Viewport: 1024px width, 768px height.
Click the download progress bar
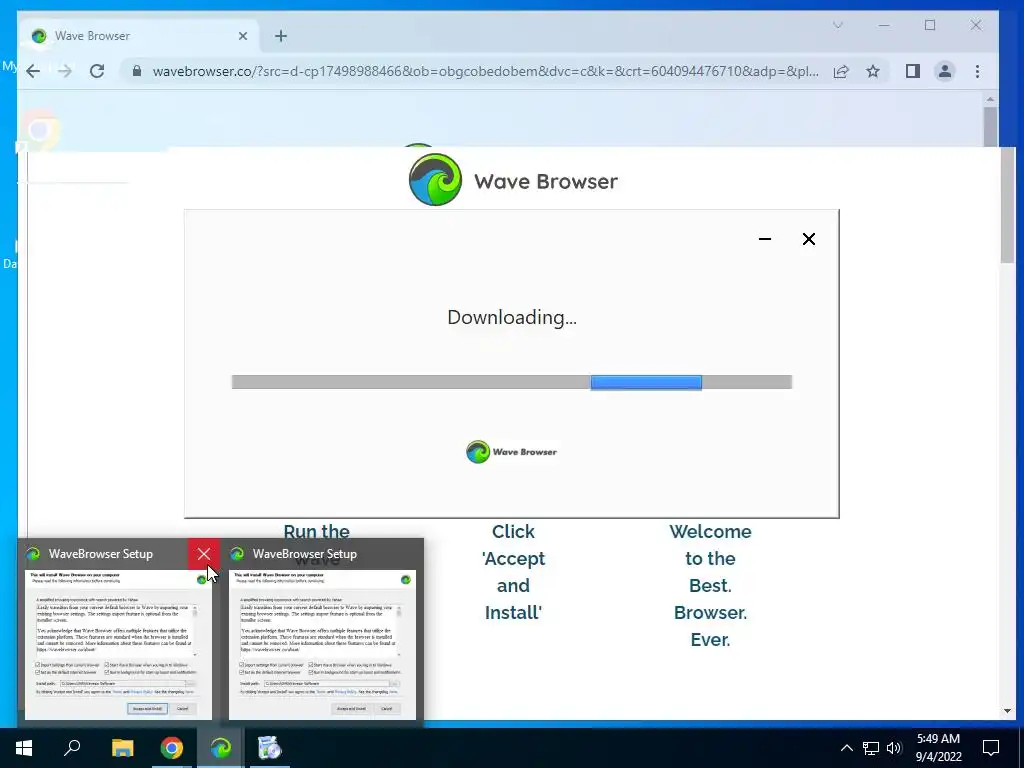pyautogui.click(x=512, y=382)
